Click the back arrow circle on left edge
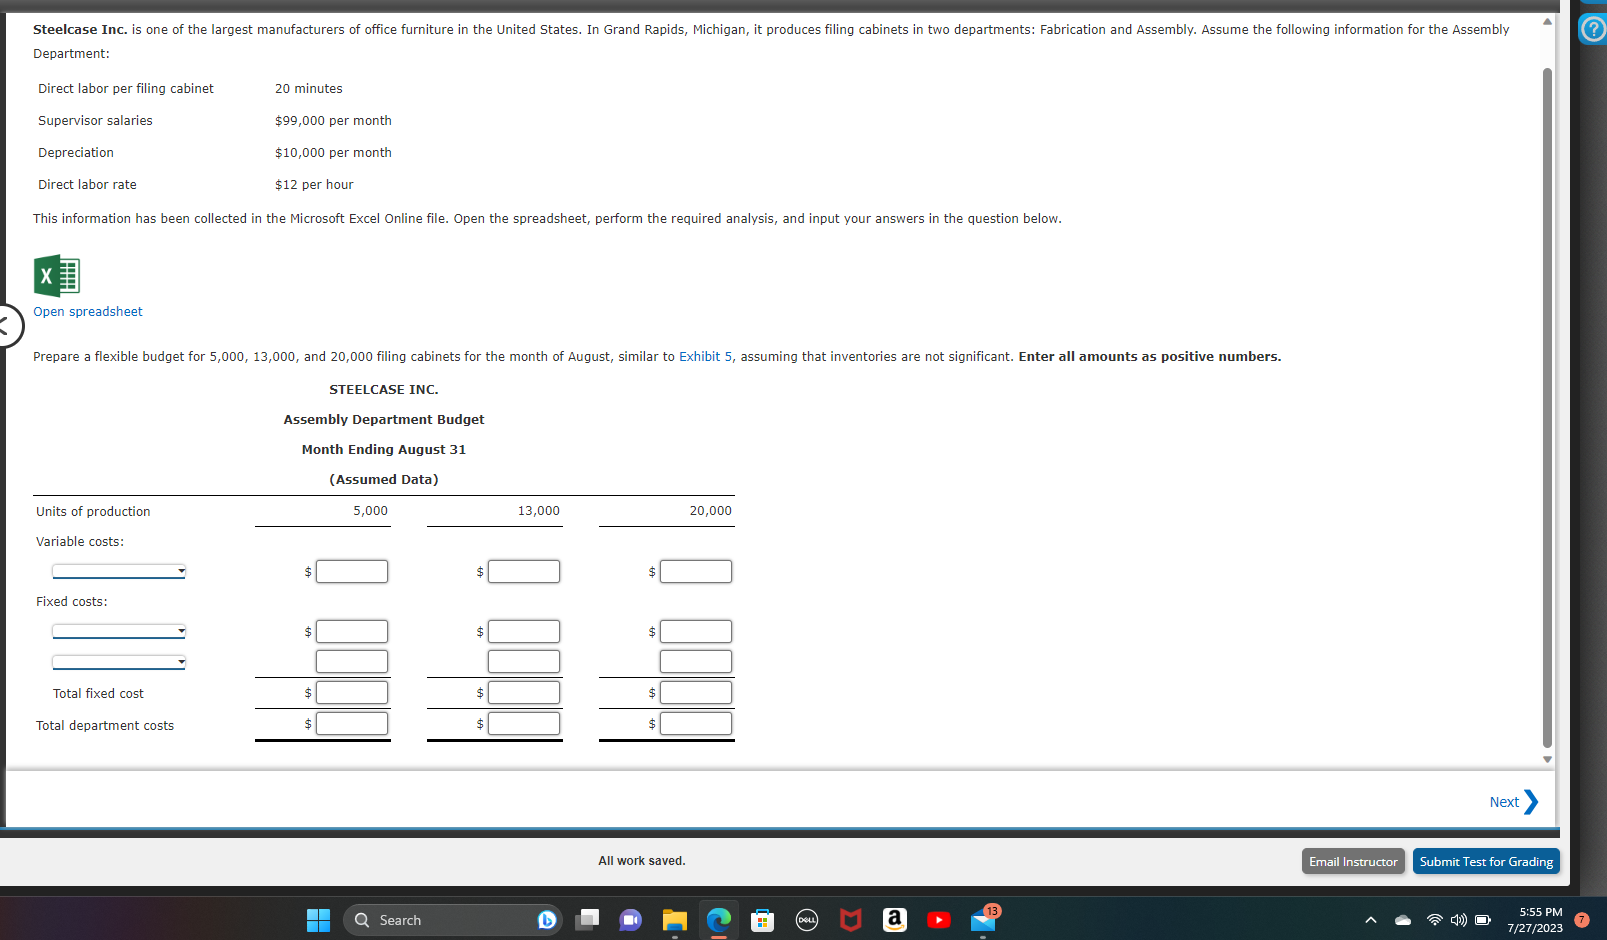Image resolution: width=1607 pixels, height=940 pixels. tap(5, 326)
